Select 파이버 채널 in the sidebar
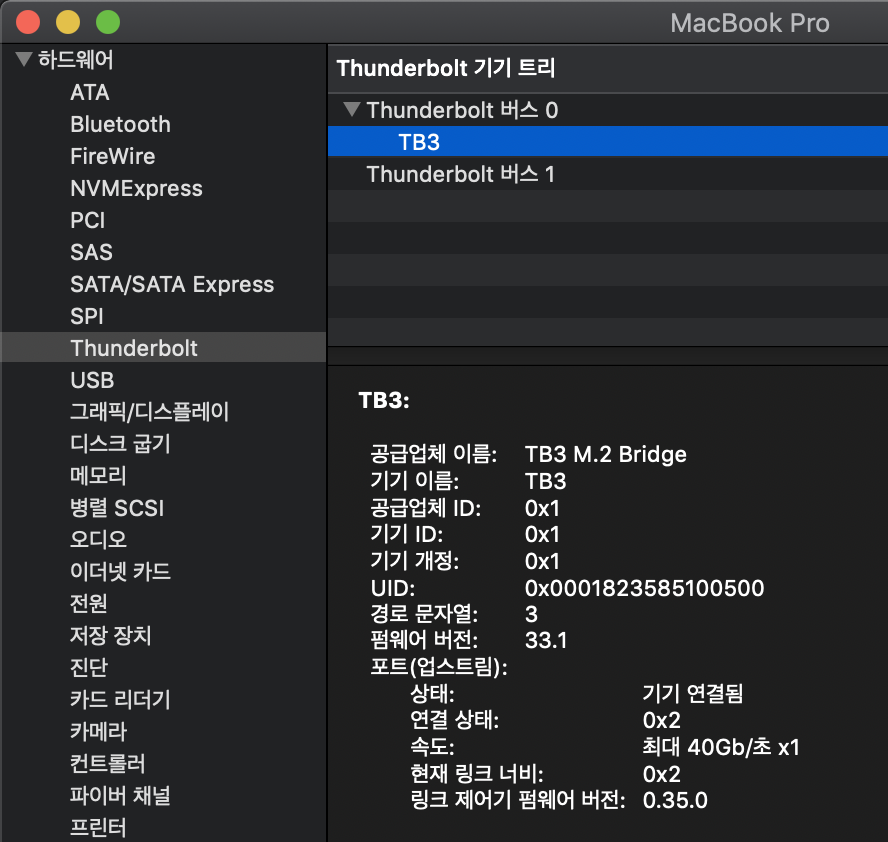The image size is (888, 842). click(x=120, y=795)
